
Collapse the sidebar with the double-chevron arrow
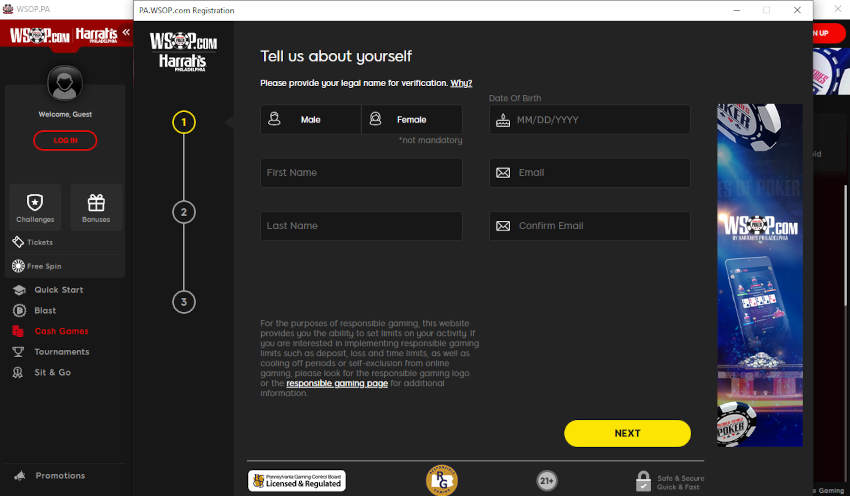pyautogui.click(x=126, y=33)
